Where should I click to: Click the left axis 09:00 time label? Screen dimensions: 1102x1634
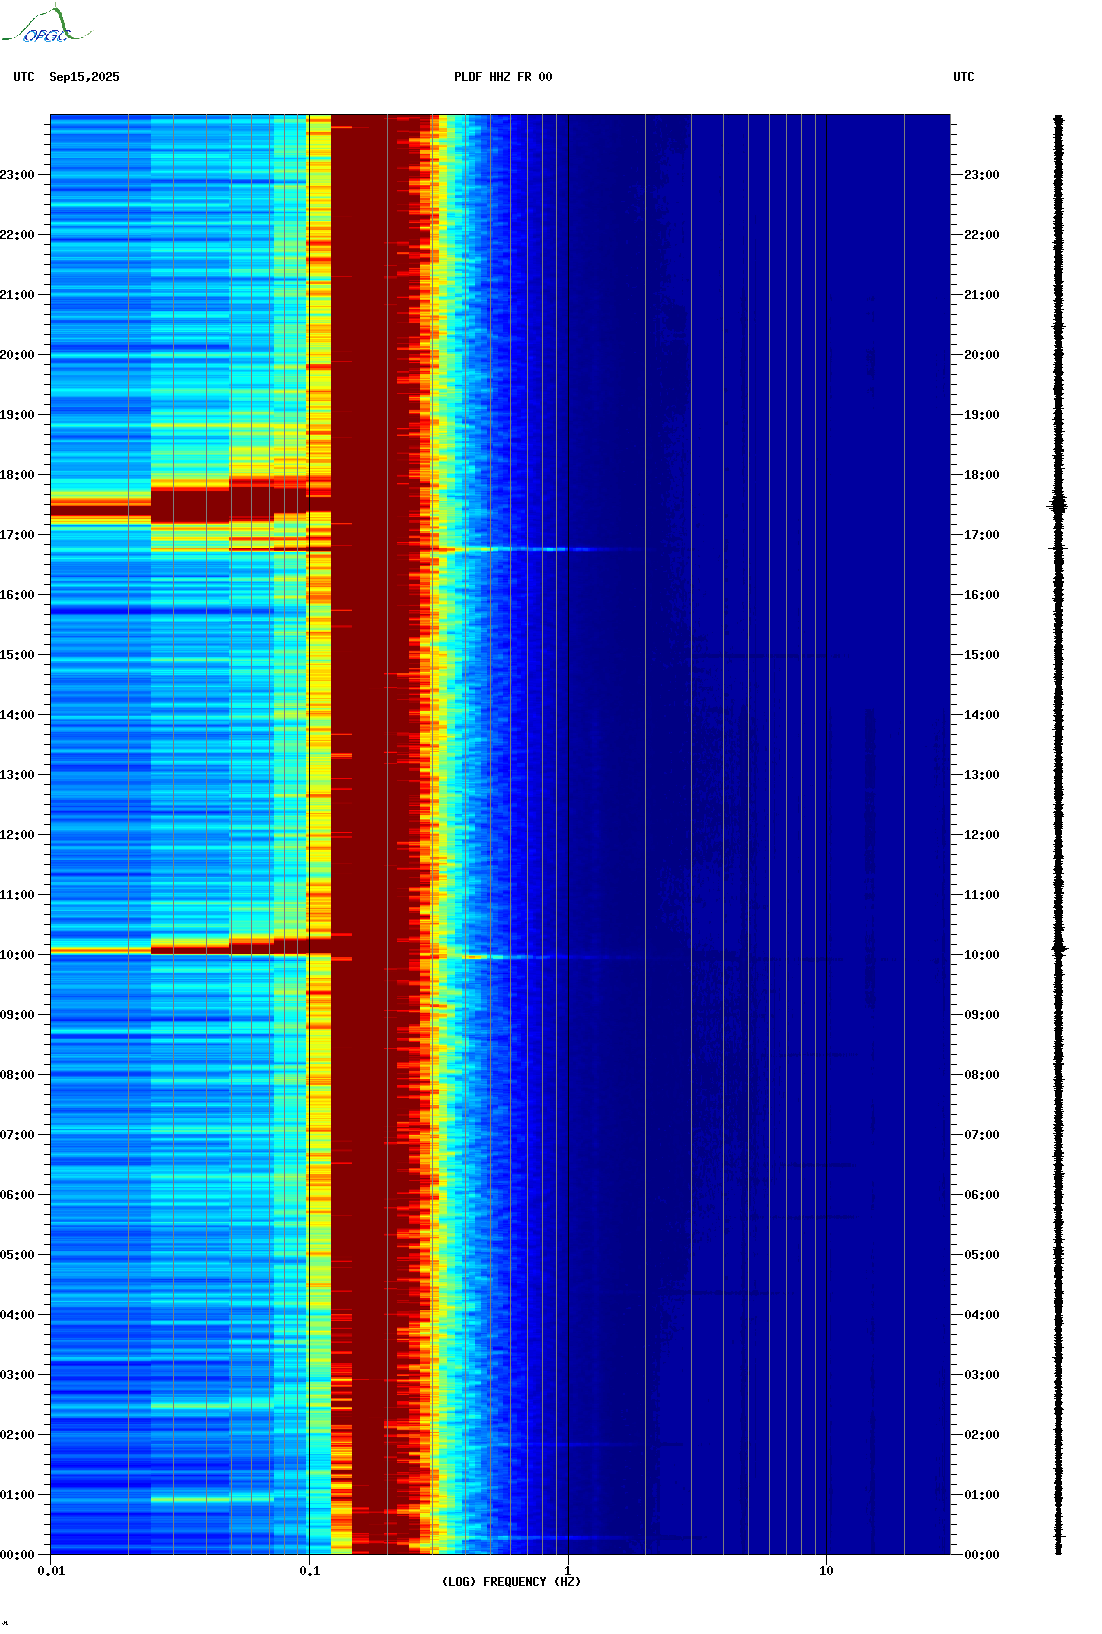17,1015
